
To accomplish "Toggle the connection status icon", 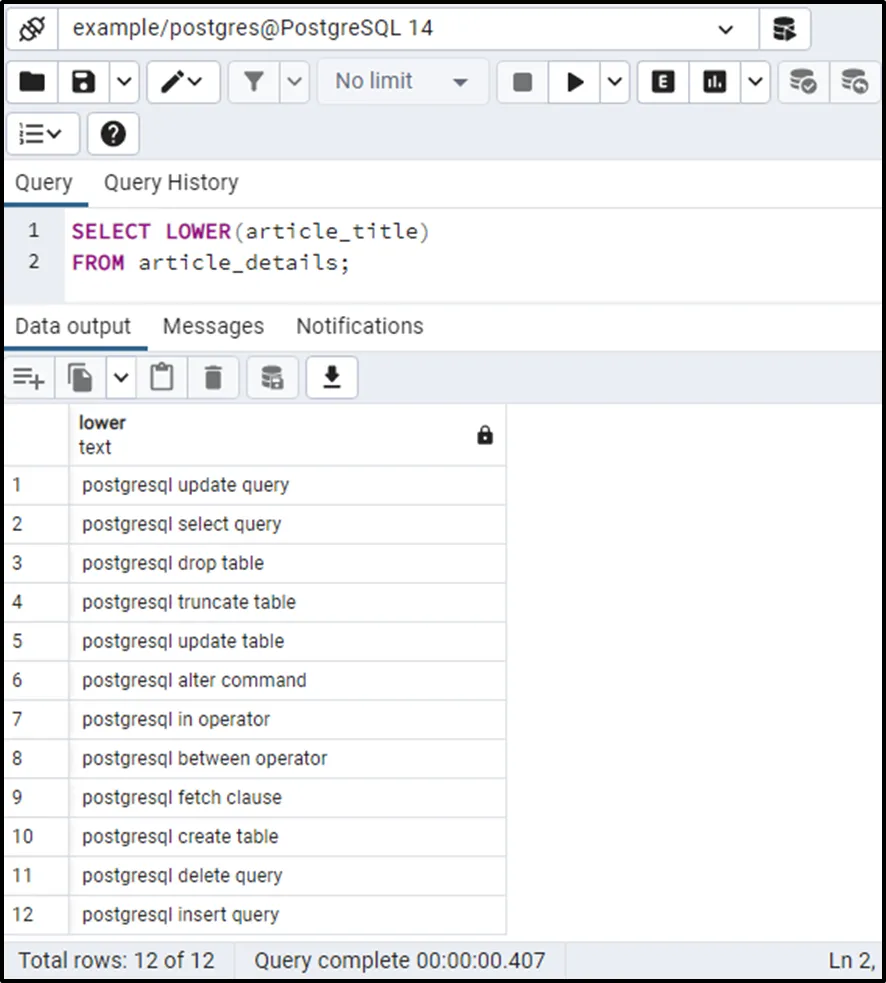I will tap(32, 29).
